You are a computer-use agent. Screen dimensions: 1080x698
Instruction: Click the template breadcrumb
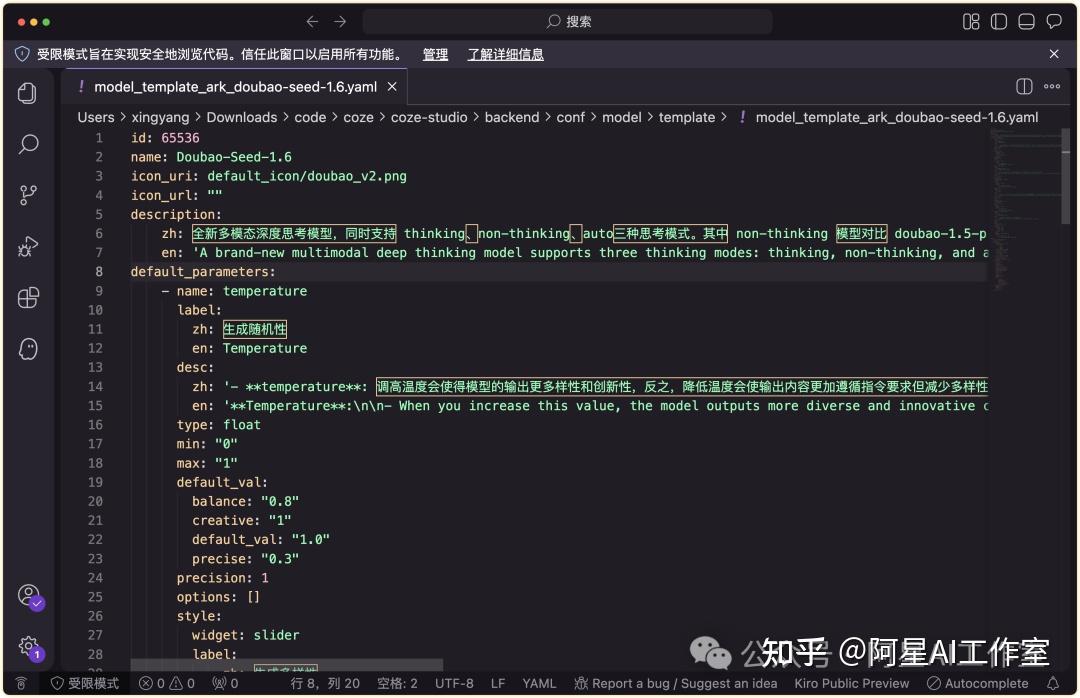click(x=686, y=117)
